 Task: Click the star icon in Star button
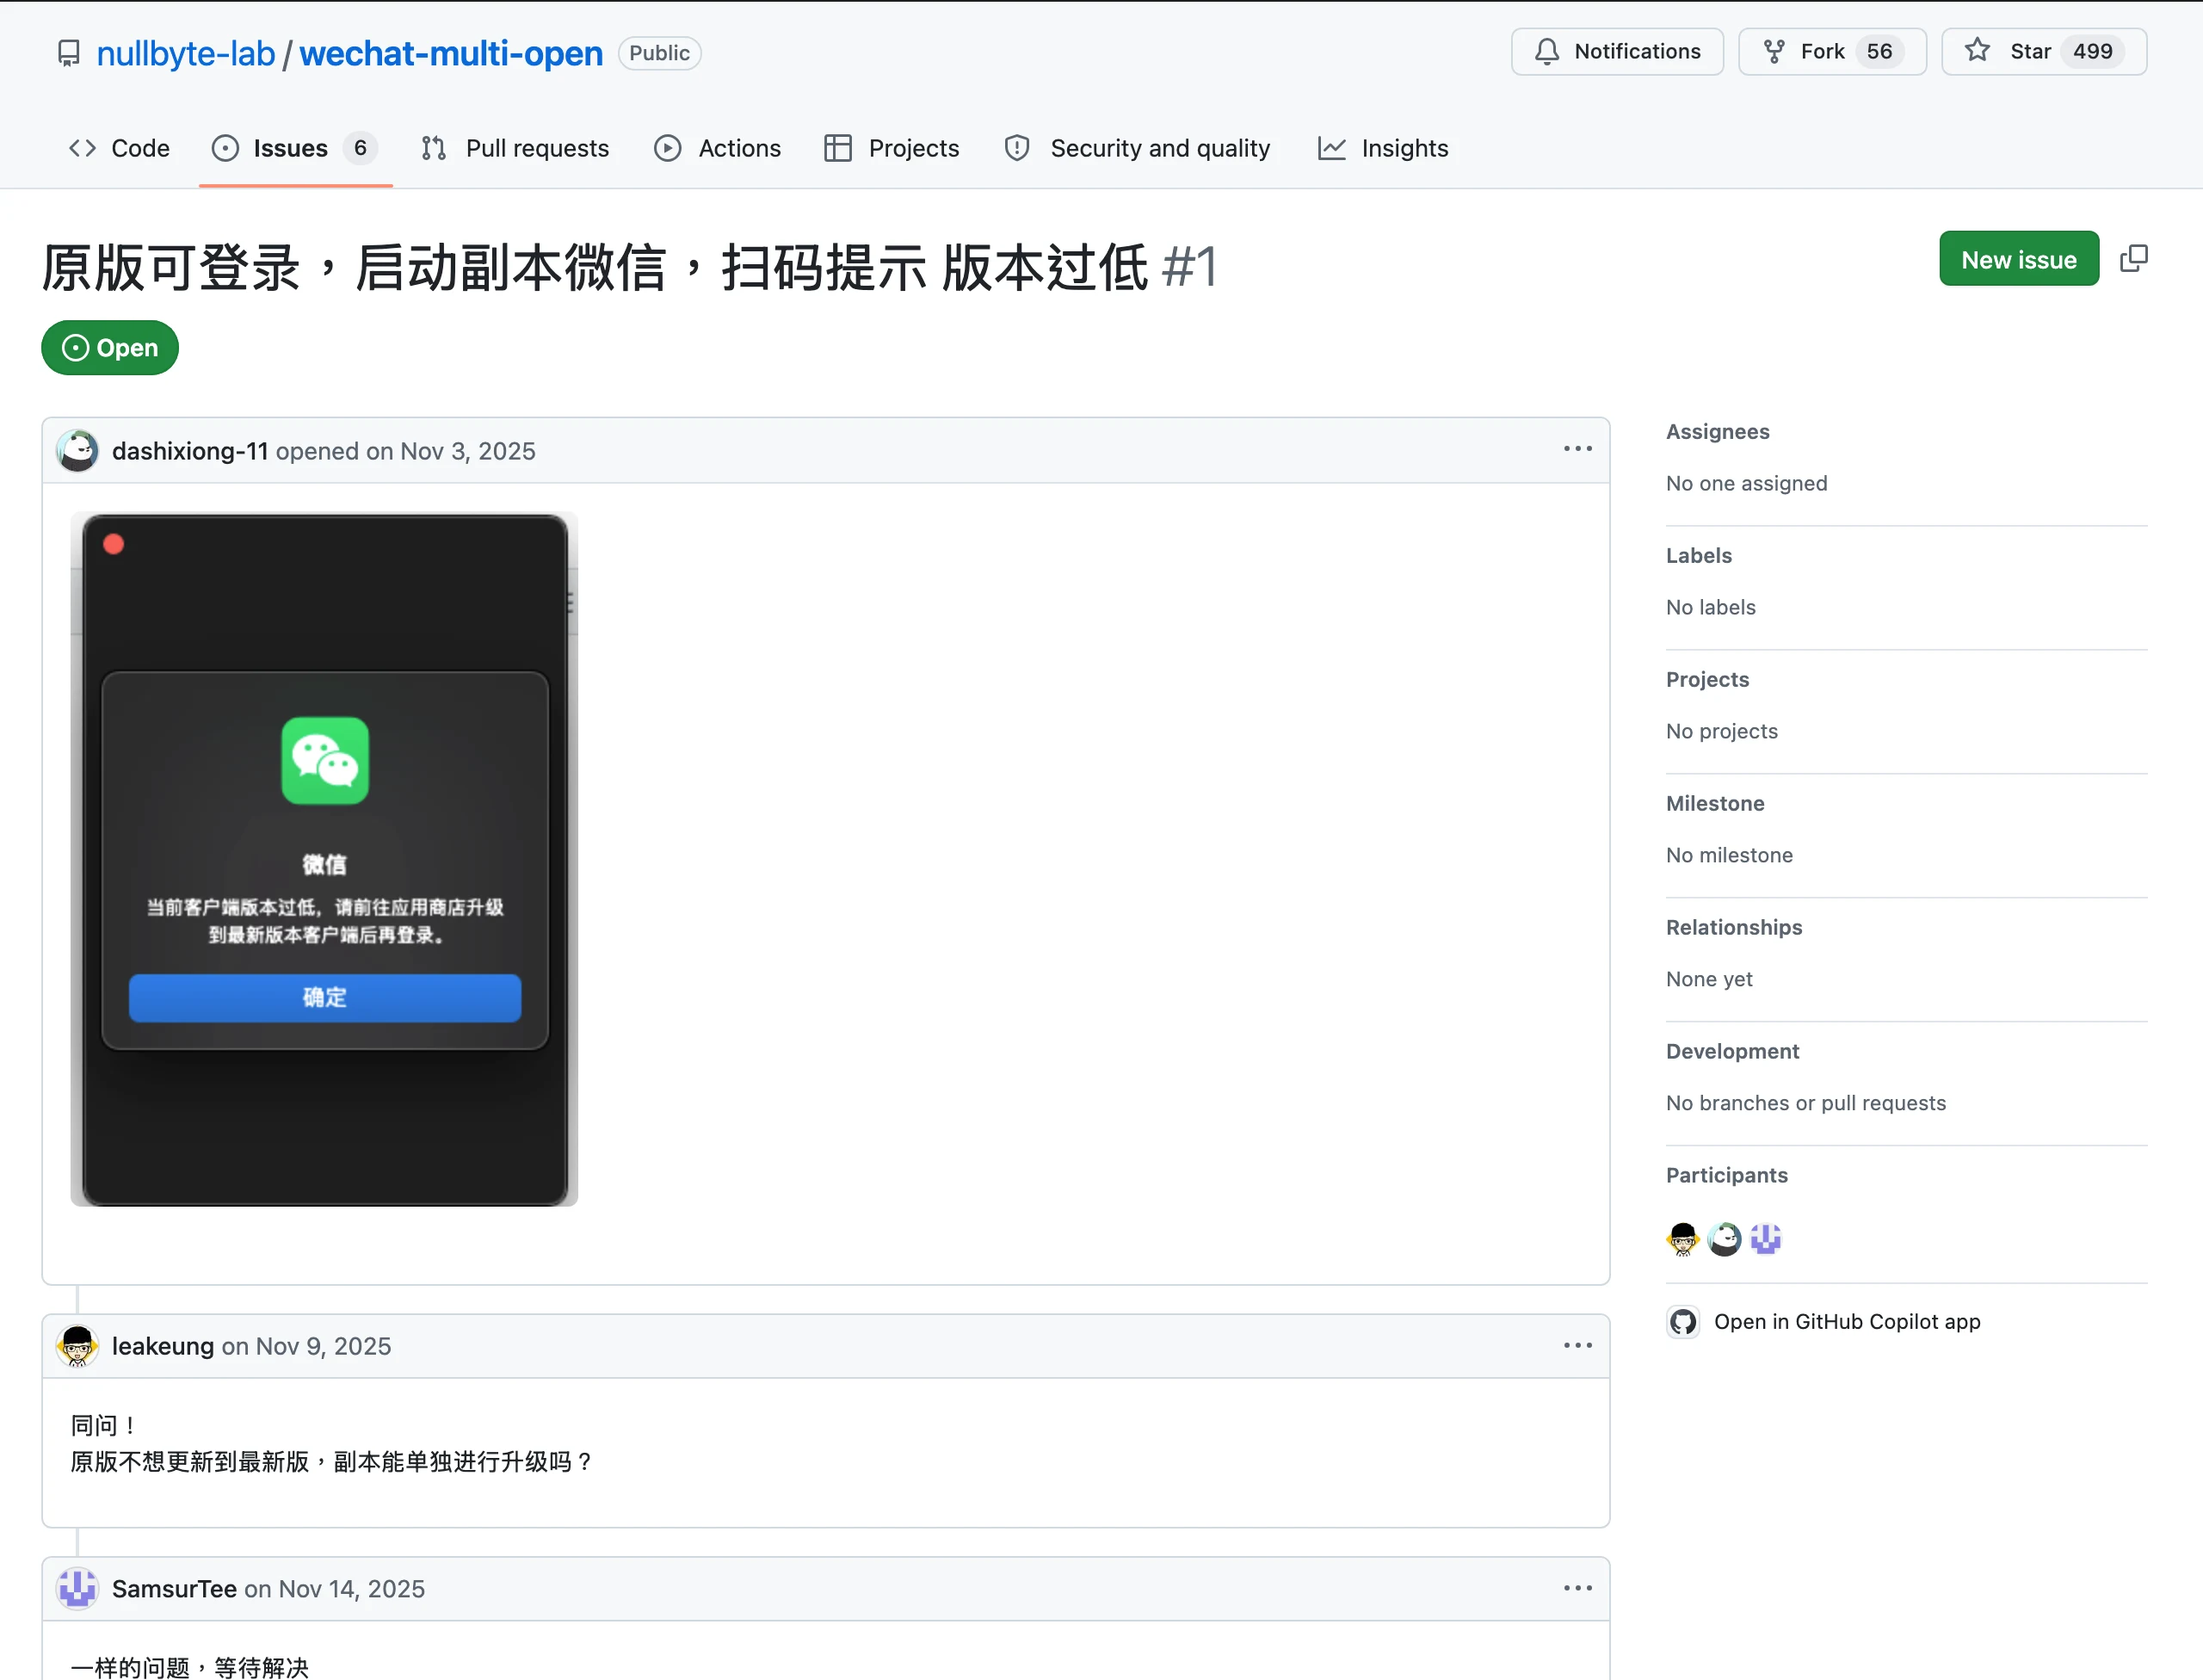point(1976,50)
